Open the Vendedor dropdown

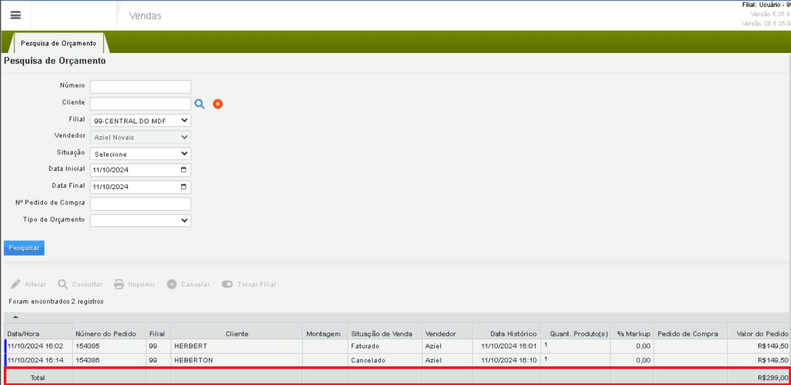coord(140,137)
